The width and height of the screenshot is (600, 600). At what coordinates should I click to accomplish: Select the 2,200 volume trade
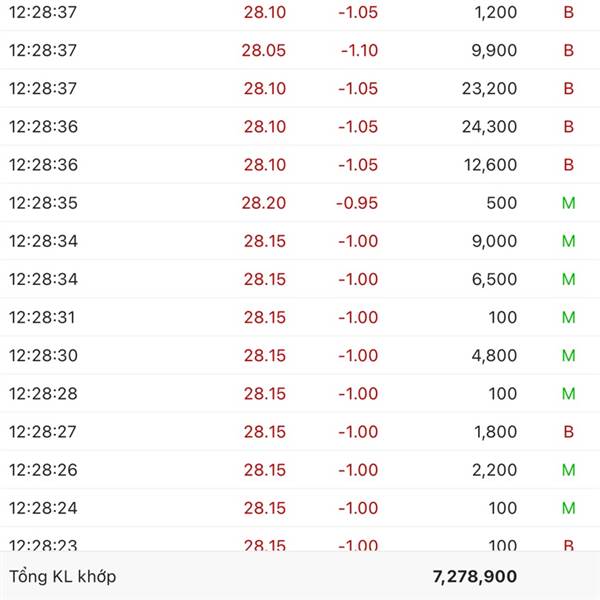point(495,470)
